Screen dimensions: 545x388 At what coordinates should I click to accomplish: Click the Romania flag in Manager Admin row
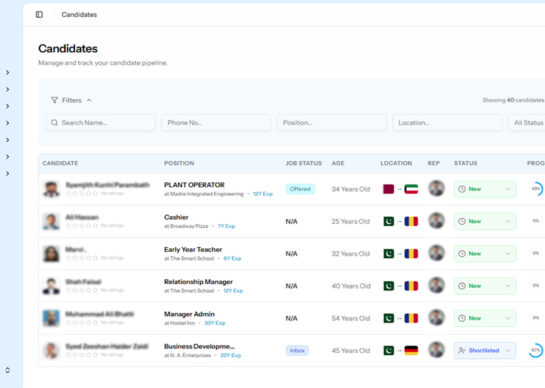pyautogui.click(x=411, y=318)
